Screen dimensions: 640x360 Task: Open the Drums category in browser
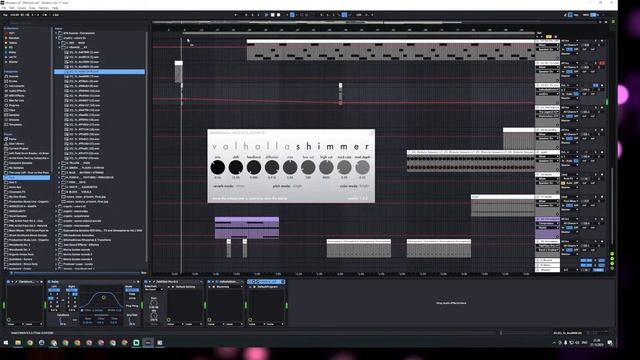click(x=13, y=81)
